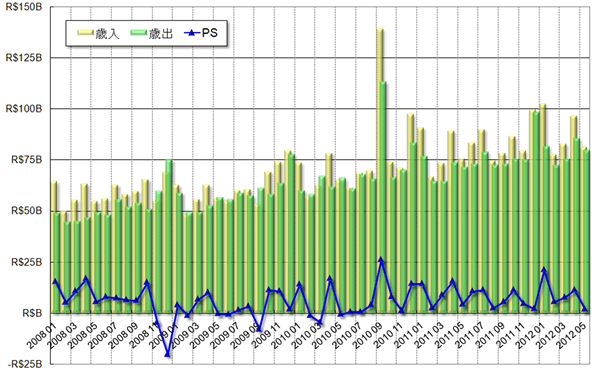Click the 2009 05 x-axis label
599x371 pixels.
click(203, 335)
